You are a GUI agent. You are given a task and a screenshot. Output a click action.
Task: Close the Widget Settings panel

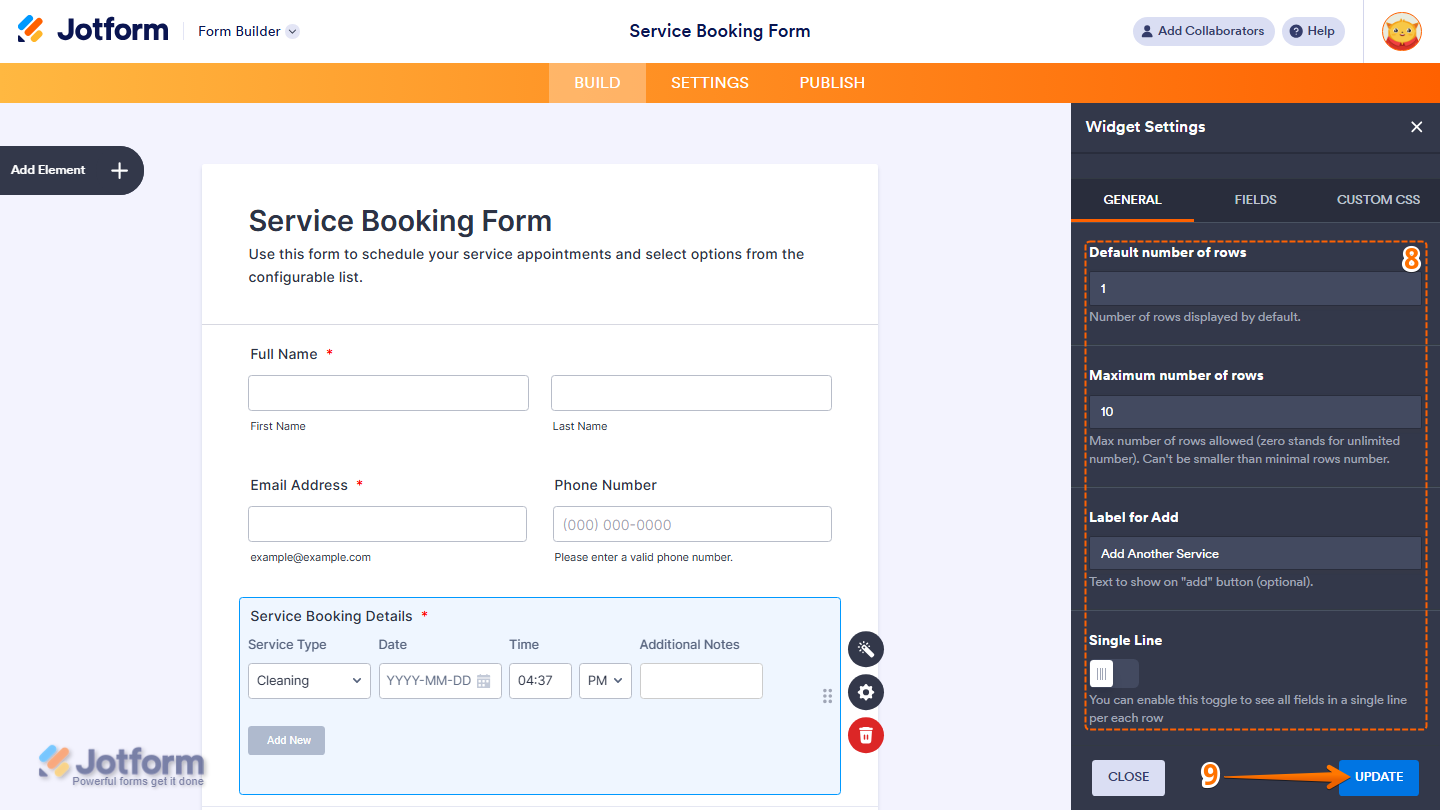1417,127
